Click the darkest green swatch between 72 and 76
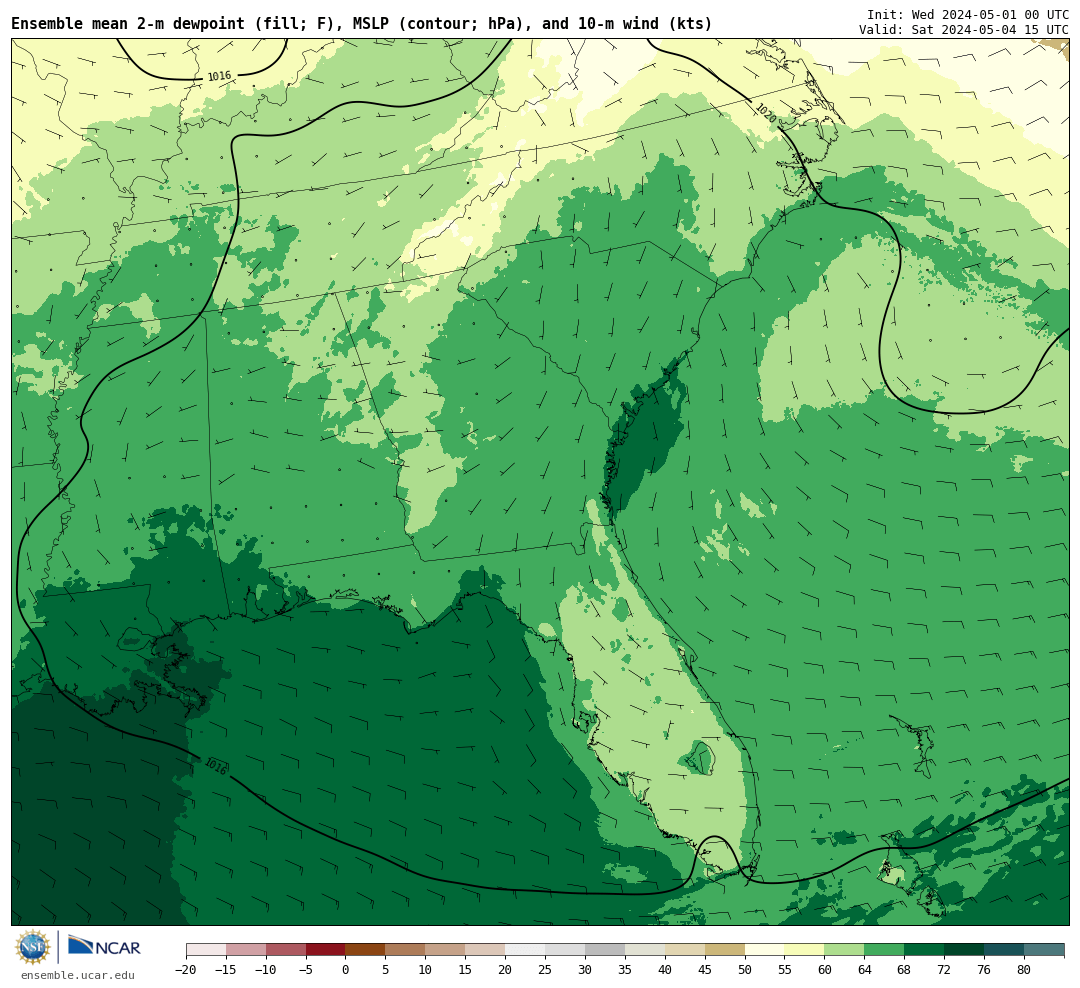This screenshot has height=988, width=1080. pyautogui.click(x=964, y=950)
